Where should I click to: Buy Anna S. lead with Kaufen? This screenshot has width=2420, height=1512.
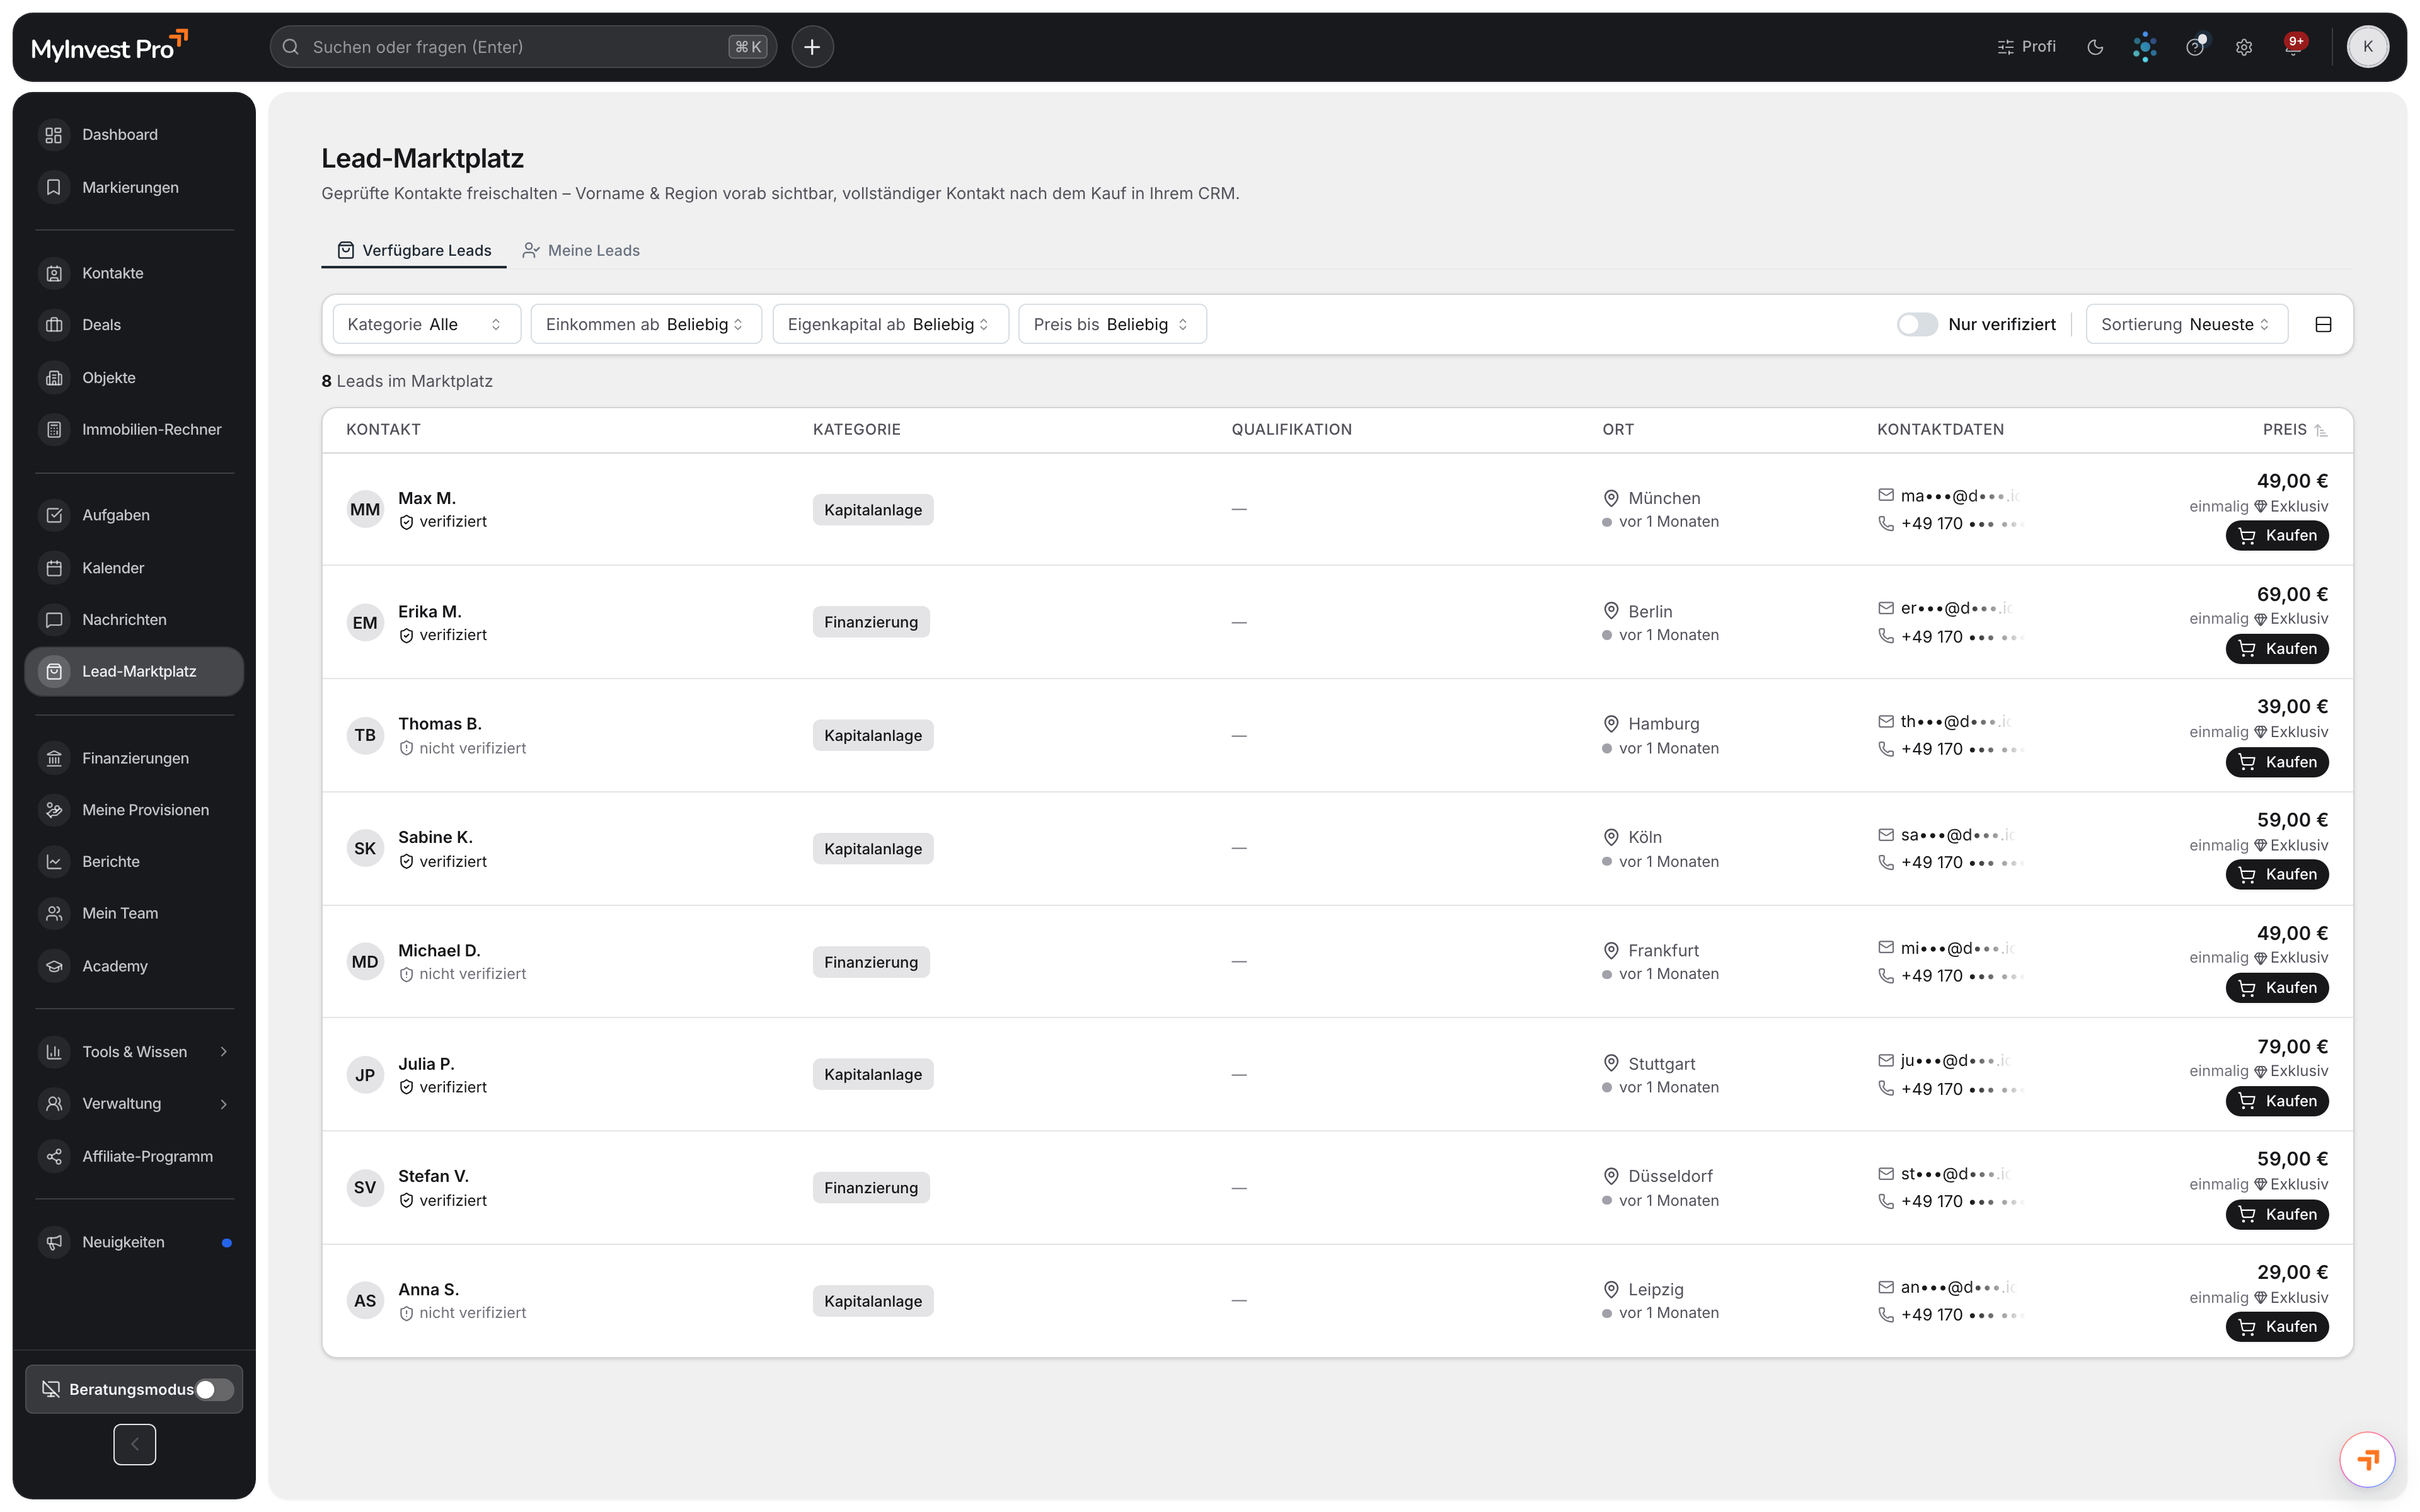[x=2277, y=1327]
